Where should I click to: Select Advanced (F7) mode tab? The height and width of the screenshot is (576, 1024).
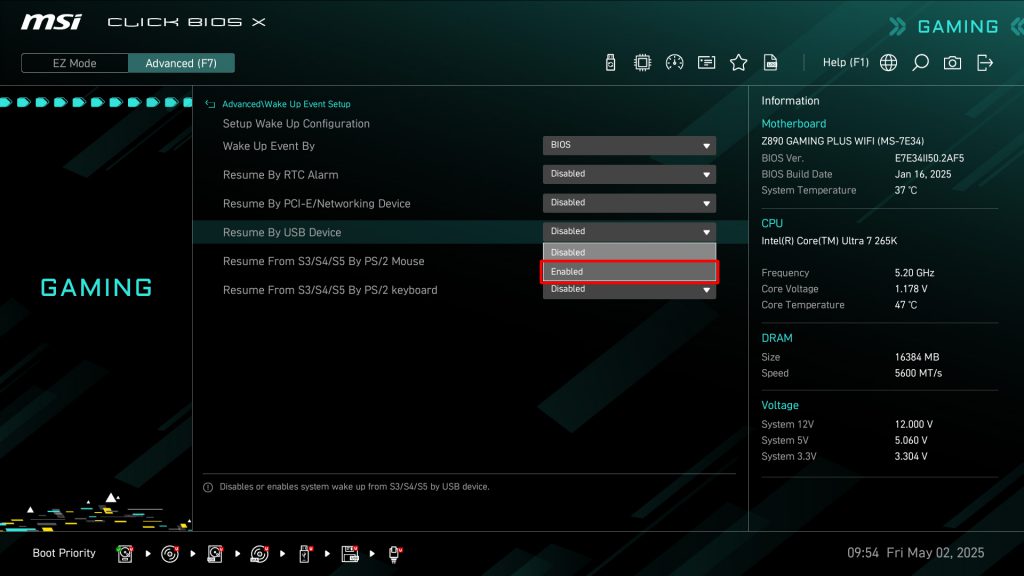point(181,63)
